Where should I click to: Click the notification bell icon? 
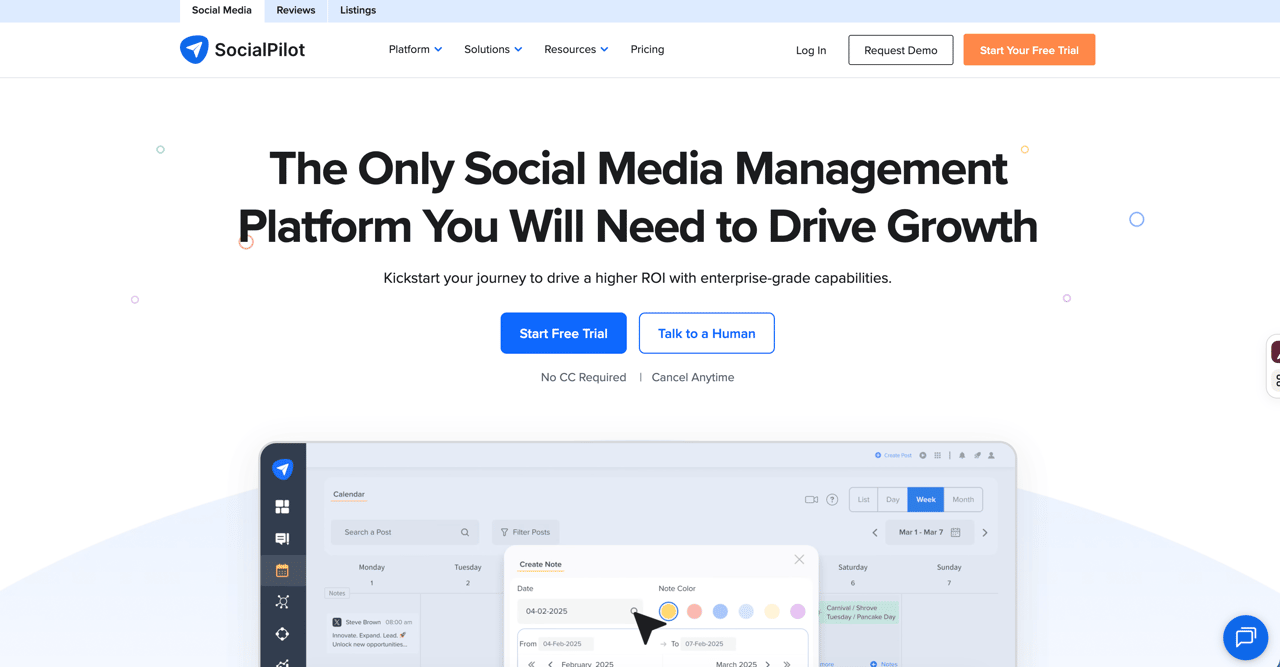point(962,455)
